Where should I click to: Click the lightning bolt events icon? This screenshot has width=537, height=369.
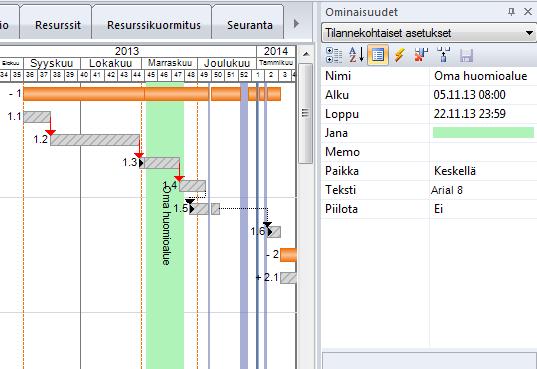(399, 55)
